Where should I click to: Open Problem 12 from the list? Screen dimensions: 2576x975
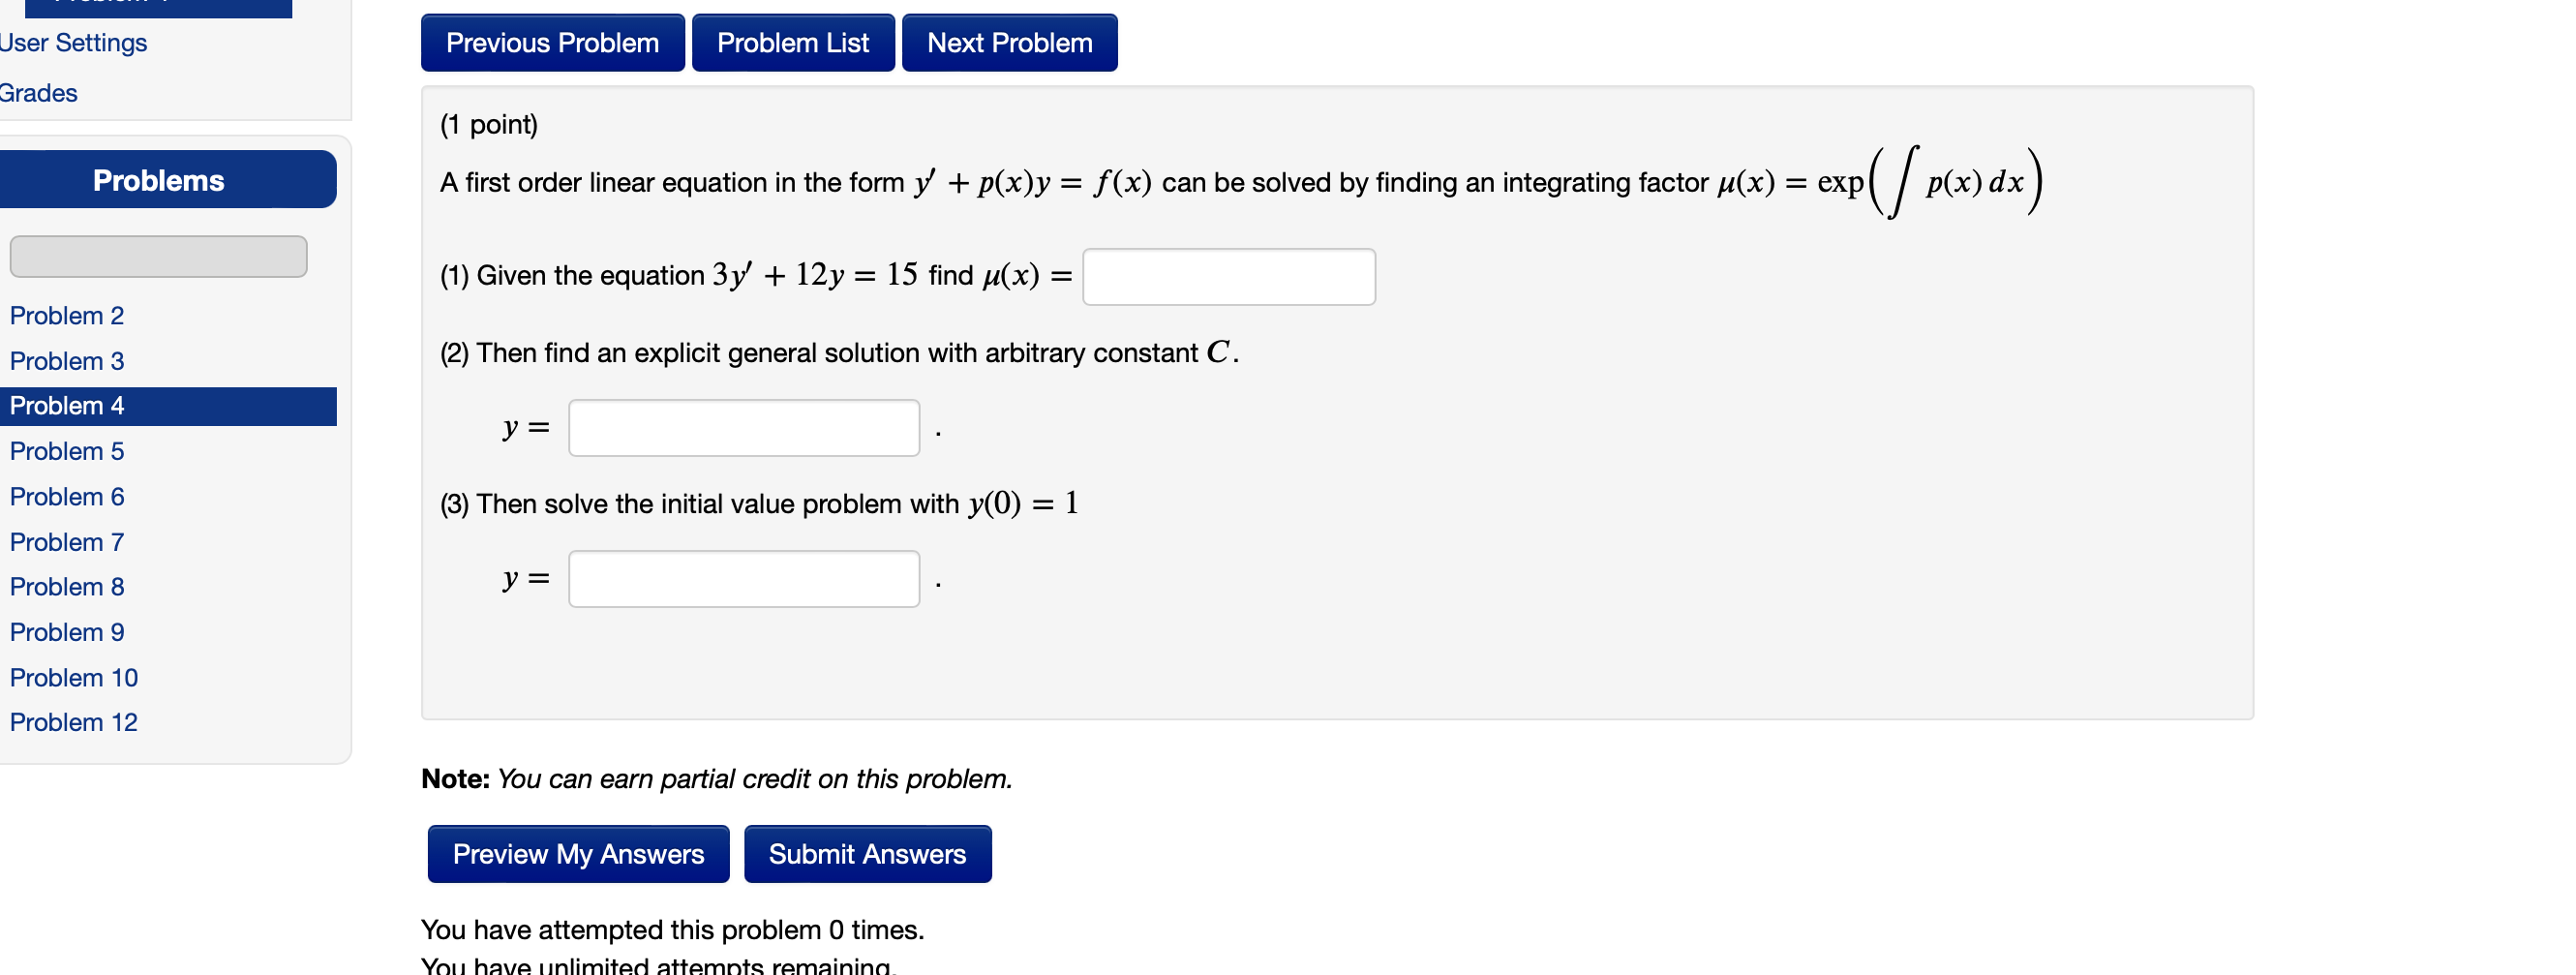(x=74, y=722)
